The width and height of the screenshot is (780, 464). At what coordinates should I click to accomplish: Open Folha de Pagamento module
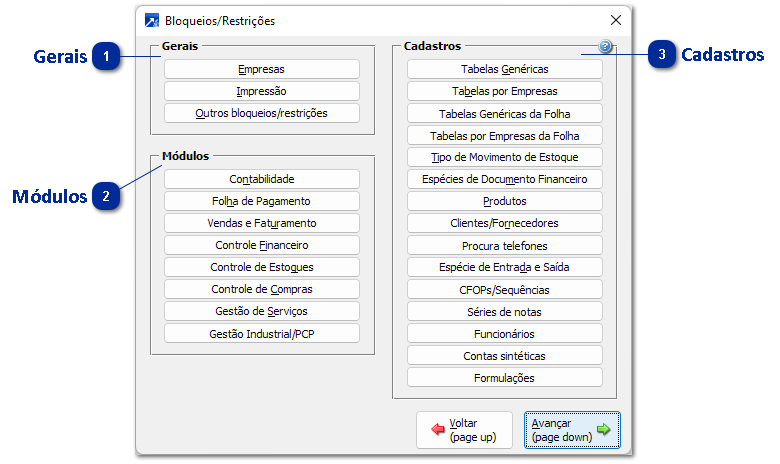(x=261, y=201)
